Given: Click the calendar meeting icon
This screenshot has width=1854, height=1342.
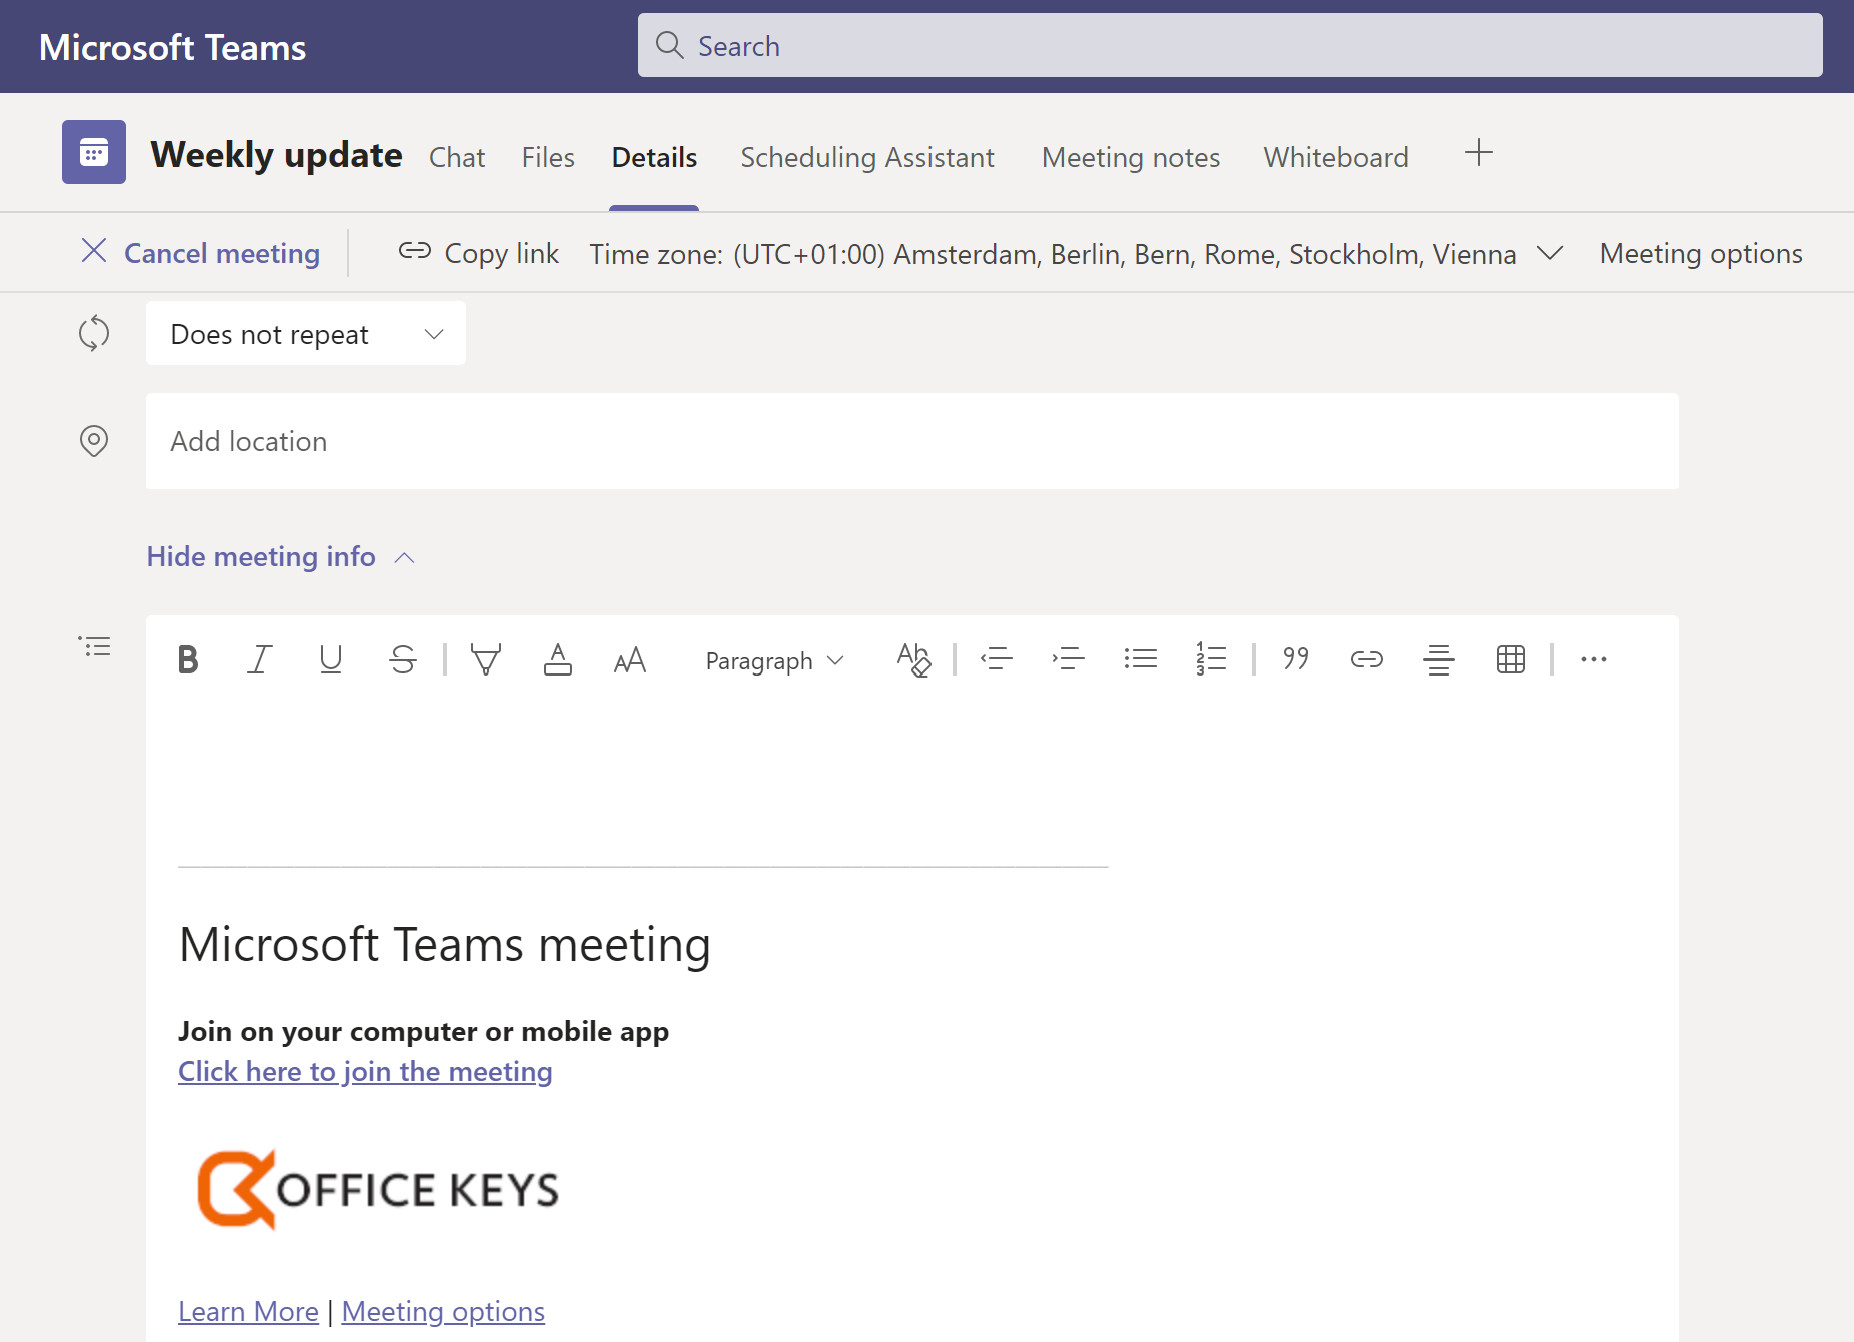Looking at the screenshot, I should (94, 152).
